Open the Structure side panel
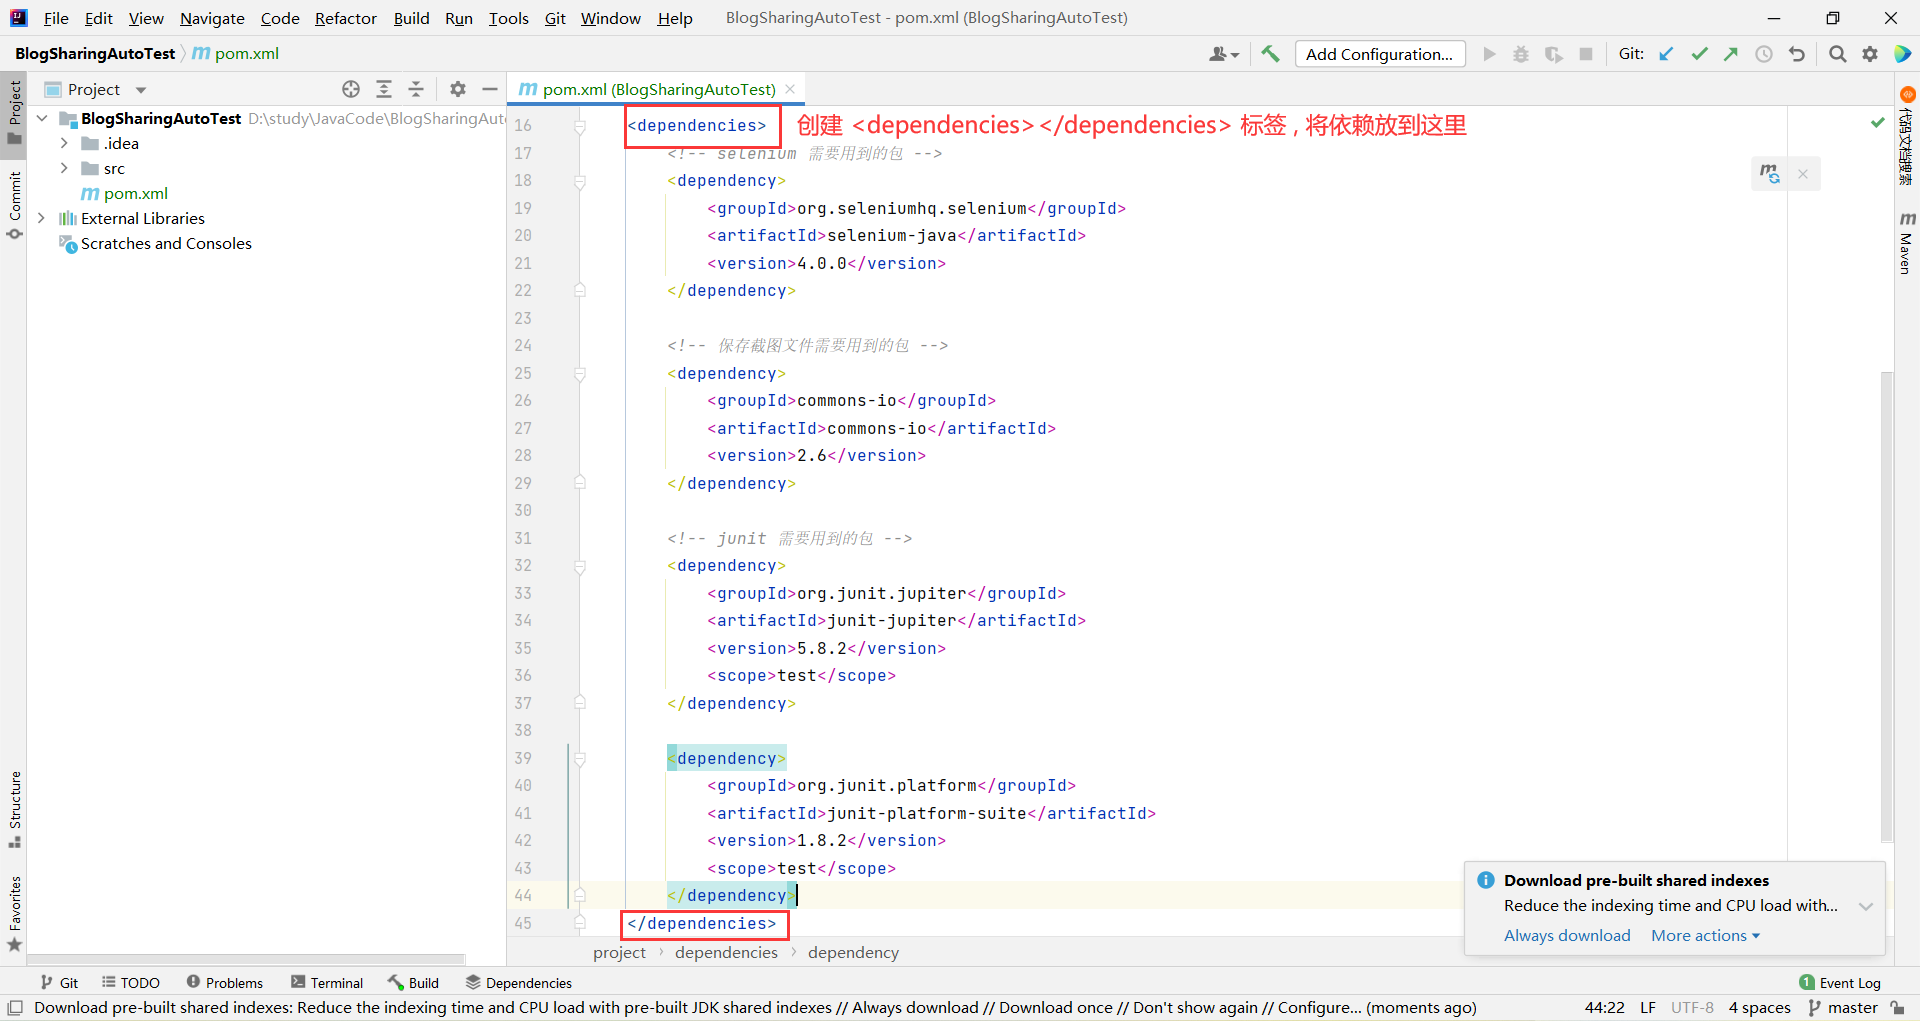This screenshot has height=1021, width=1920. point(14,810)
